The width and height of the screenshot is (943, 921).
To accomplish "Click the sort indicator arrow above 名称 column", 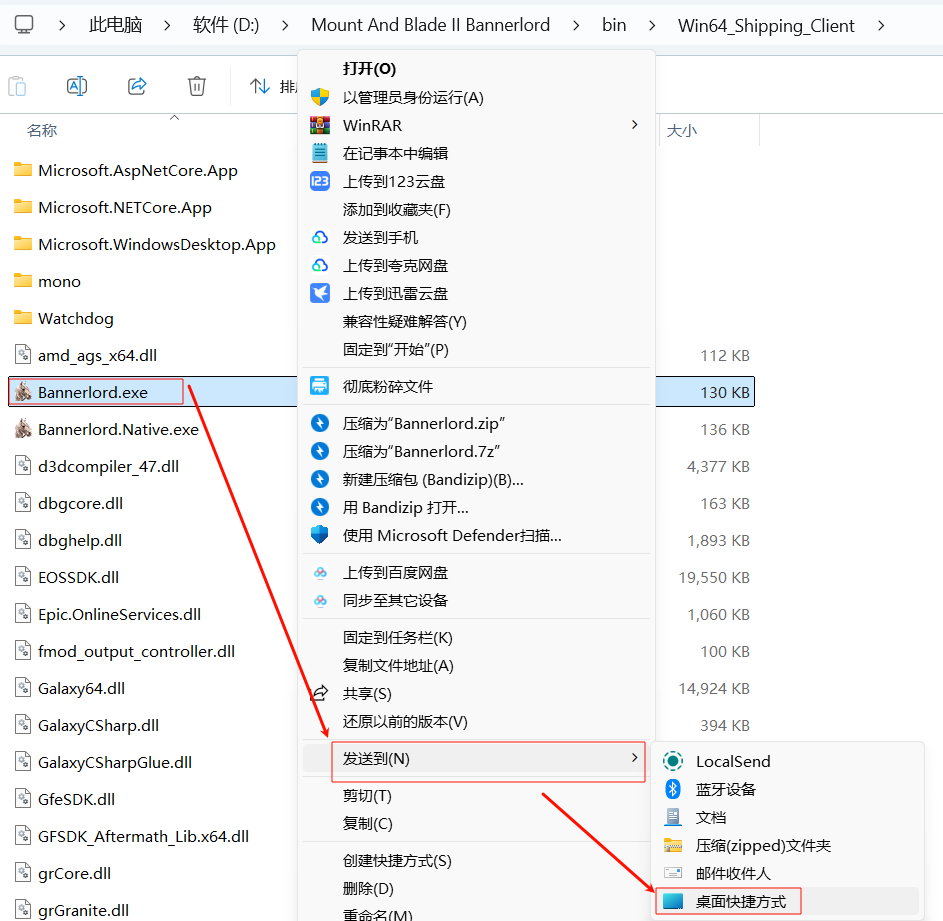I will coord(174,117).
